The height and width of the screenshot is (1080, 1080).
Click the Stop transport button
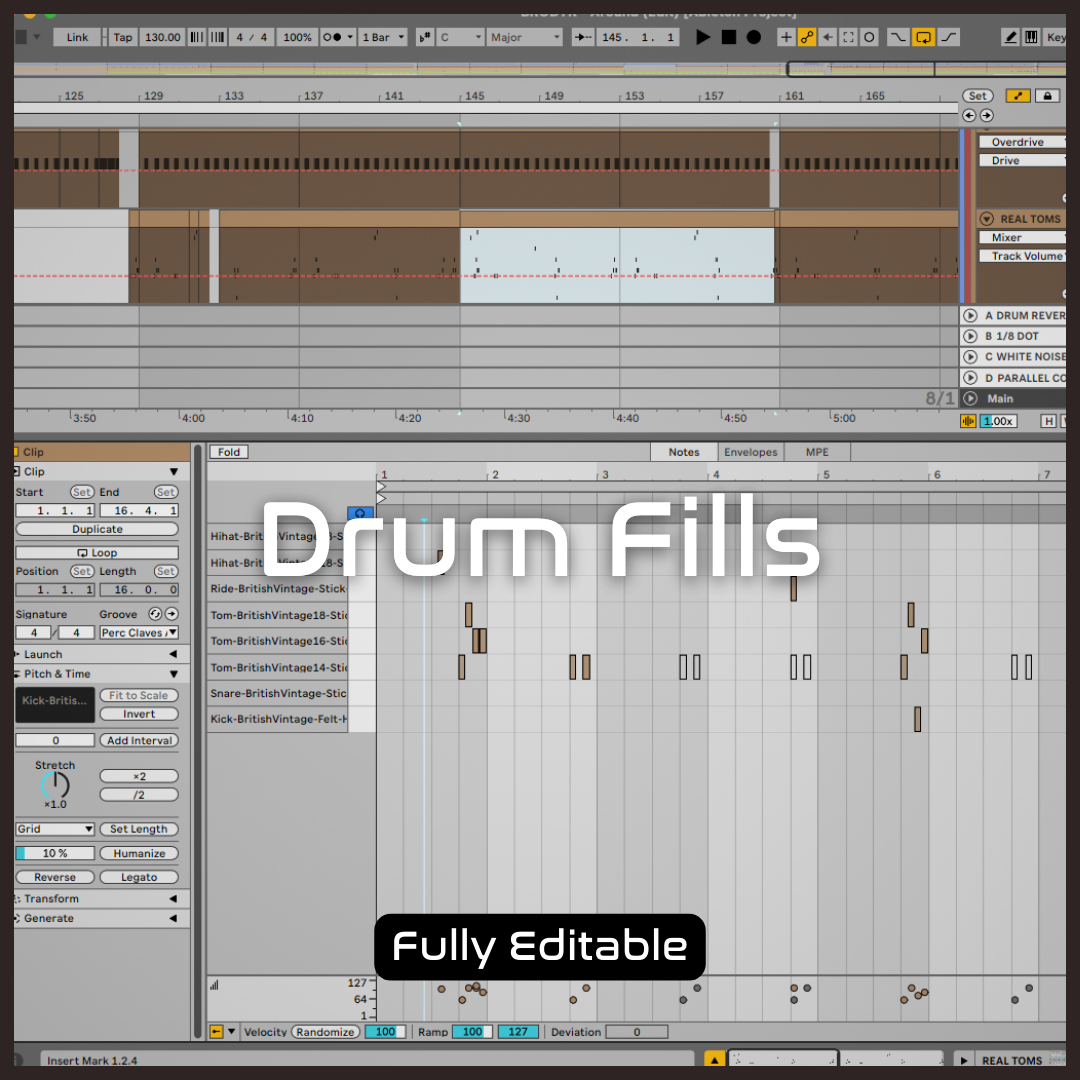pos(728,37)
